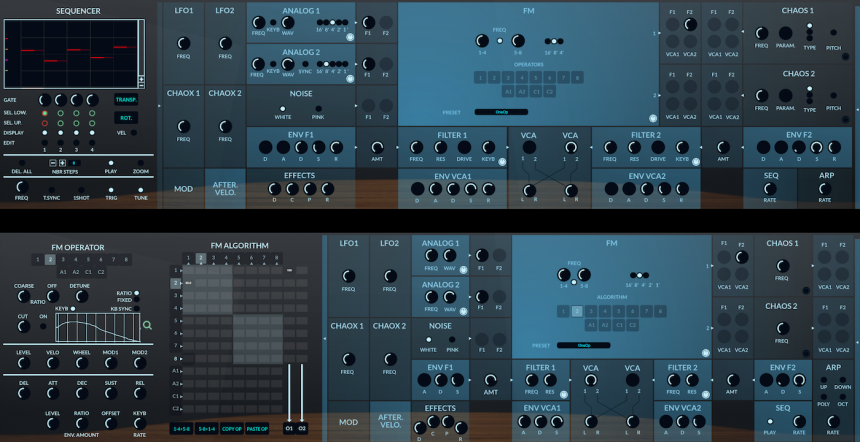Select the RATIO mode radio in FM Operator
The height and width of the screenshot is (442, 860).
[137, 293]
